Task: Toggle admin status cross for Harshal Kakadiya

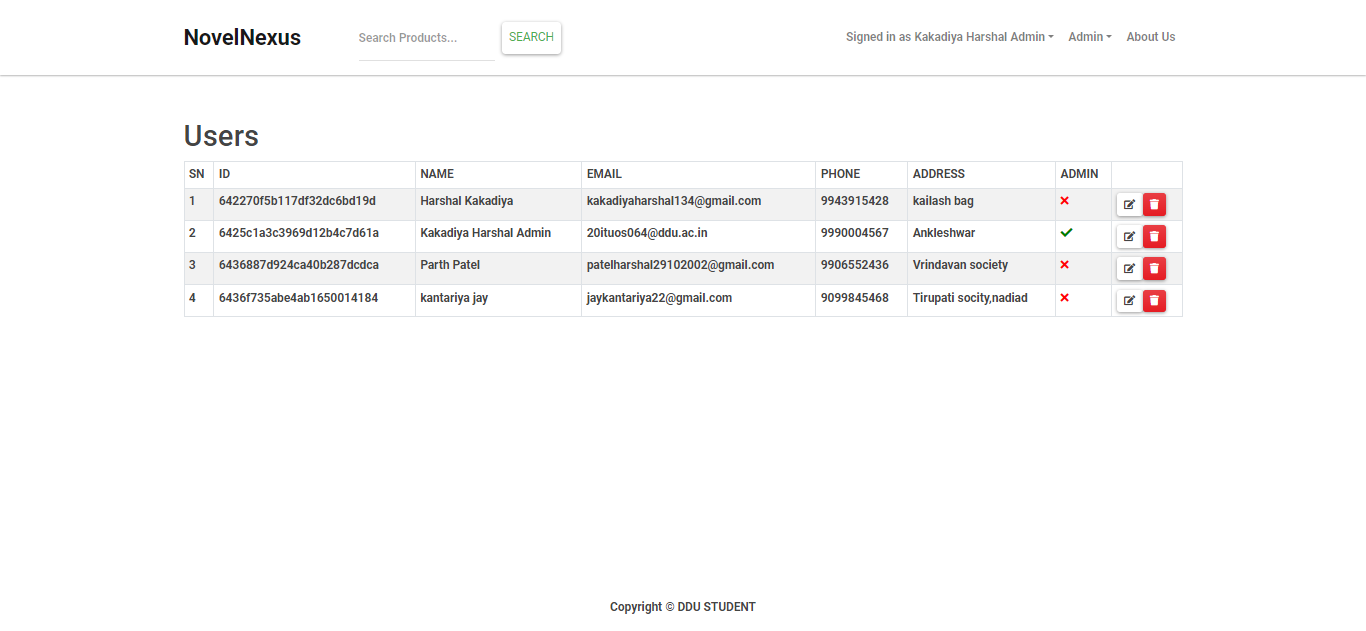Action: coord(1065,200)
